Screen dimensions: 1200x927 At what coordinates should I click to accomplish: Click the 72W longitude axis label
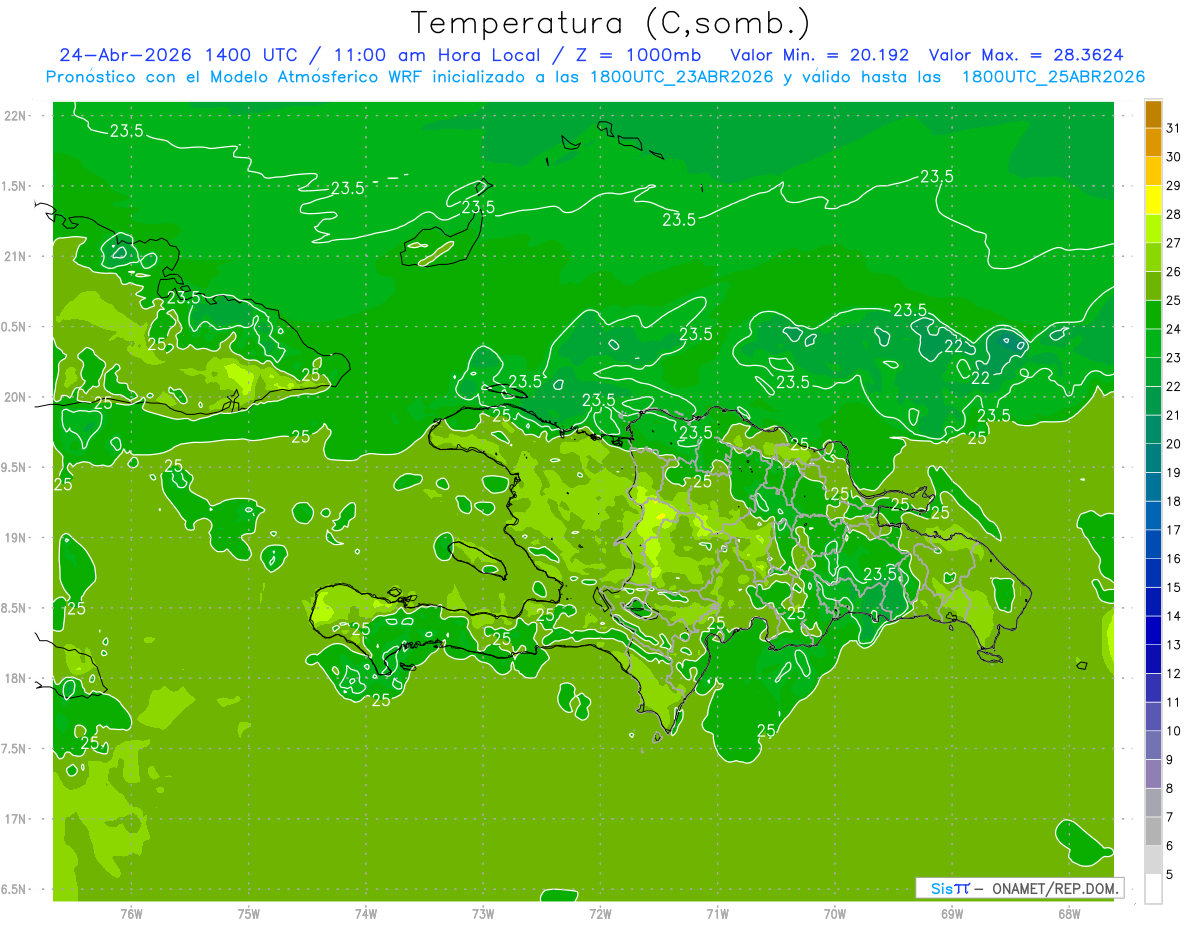[x=600, y=914]
